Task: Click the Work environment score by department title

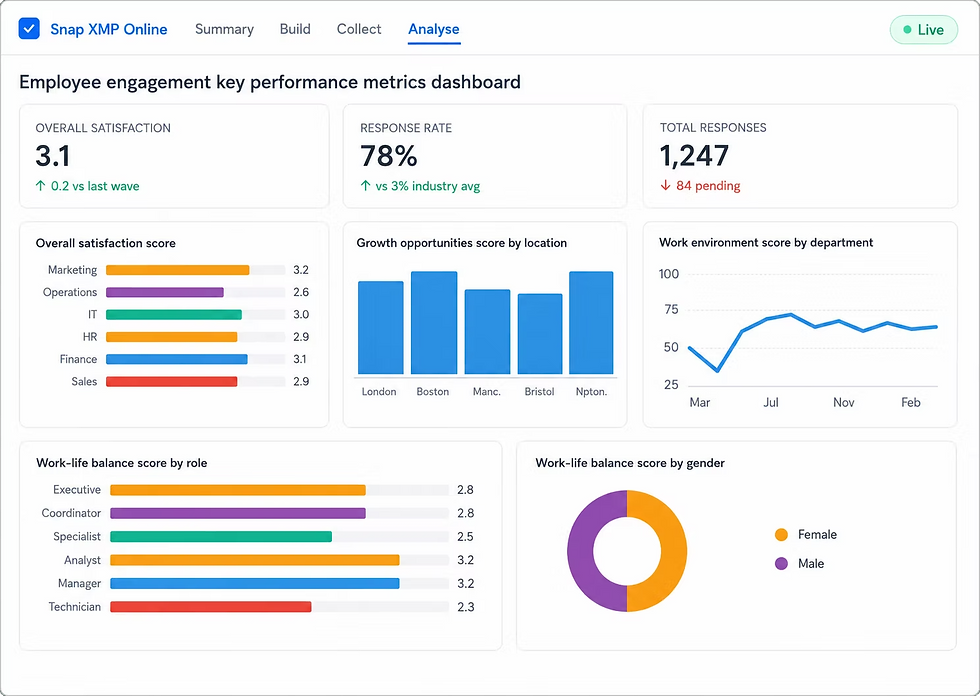Action: [766, 242]
